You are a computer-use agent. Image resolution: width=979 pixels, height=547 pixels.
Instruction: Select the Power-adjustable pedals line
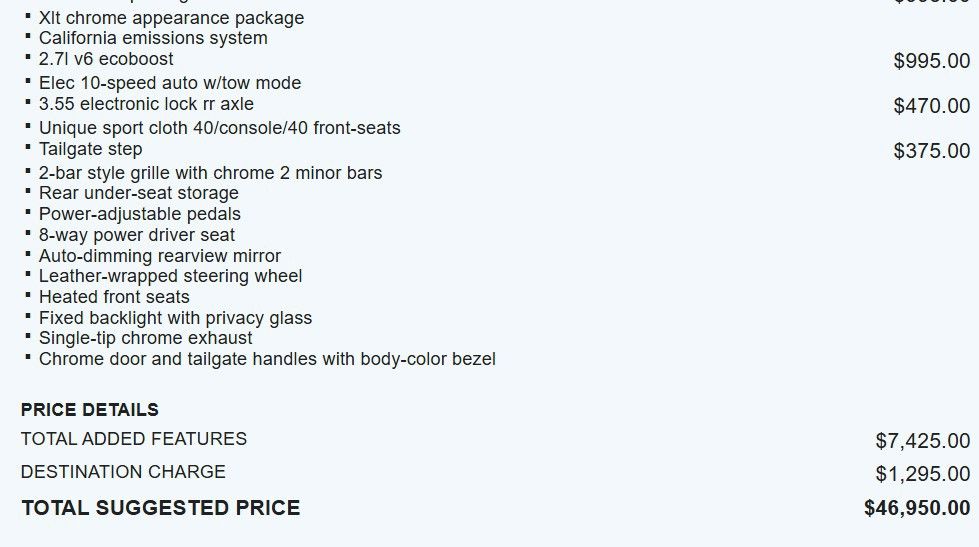tap(140, 214)
